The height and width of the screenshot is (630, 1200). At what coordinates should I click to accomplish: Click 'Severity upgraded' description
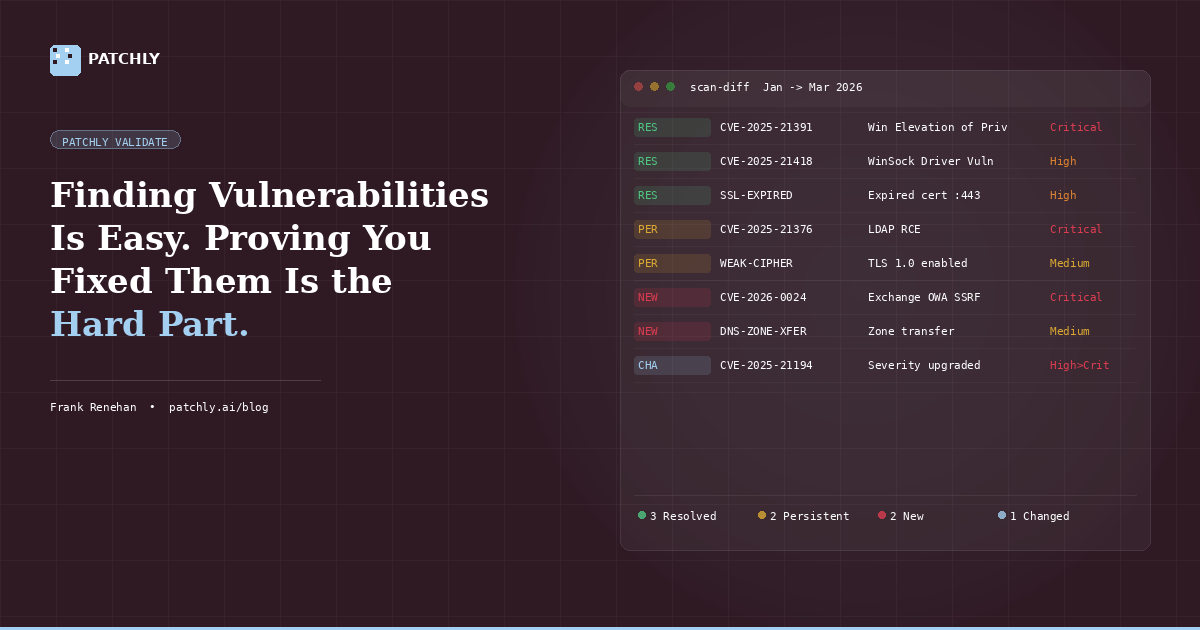point(924,365)
